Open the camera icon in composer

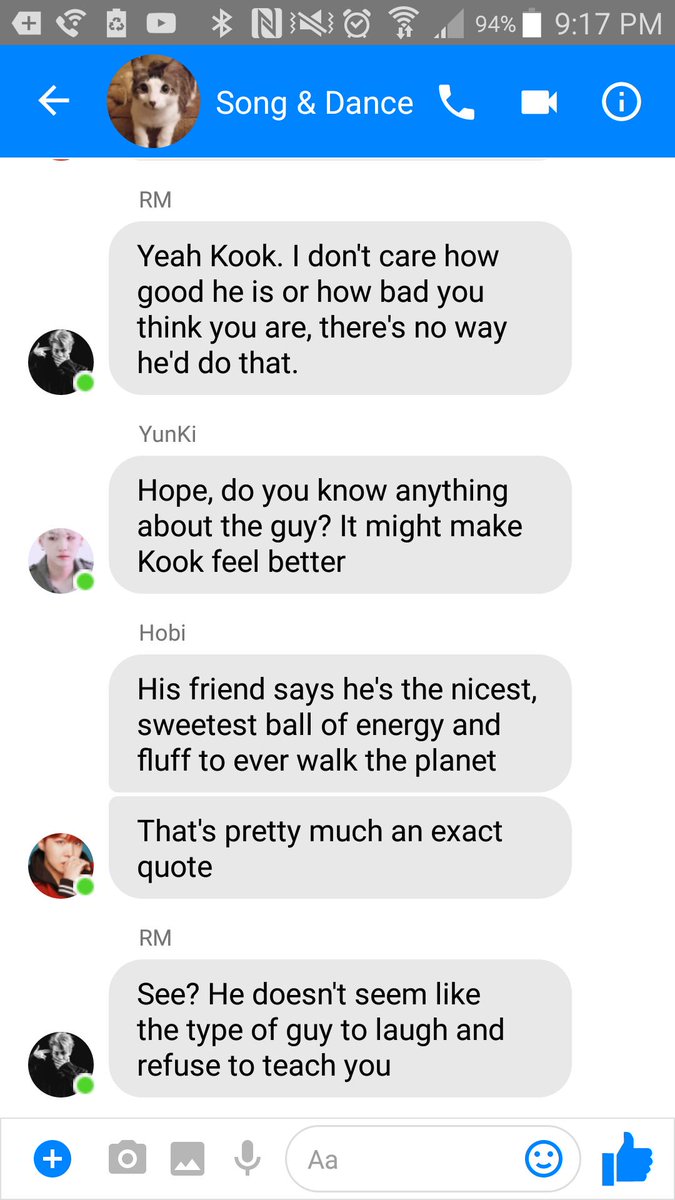pyautogui.click(x=126, y=1159)
